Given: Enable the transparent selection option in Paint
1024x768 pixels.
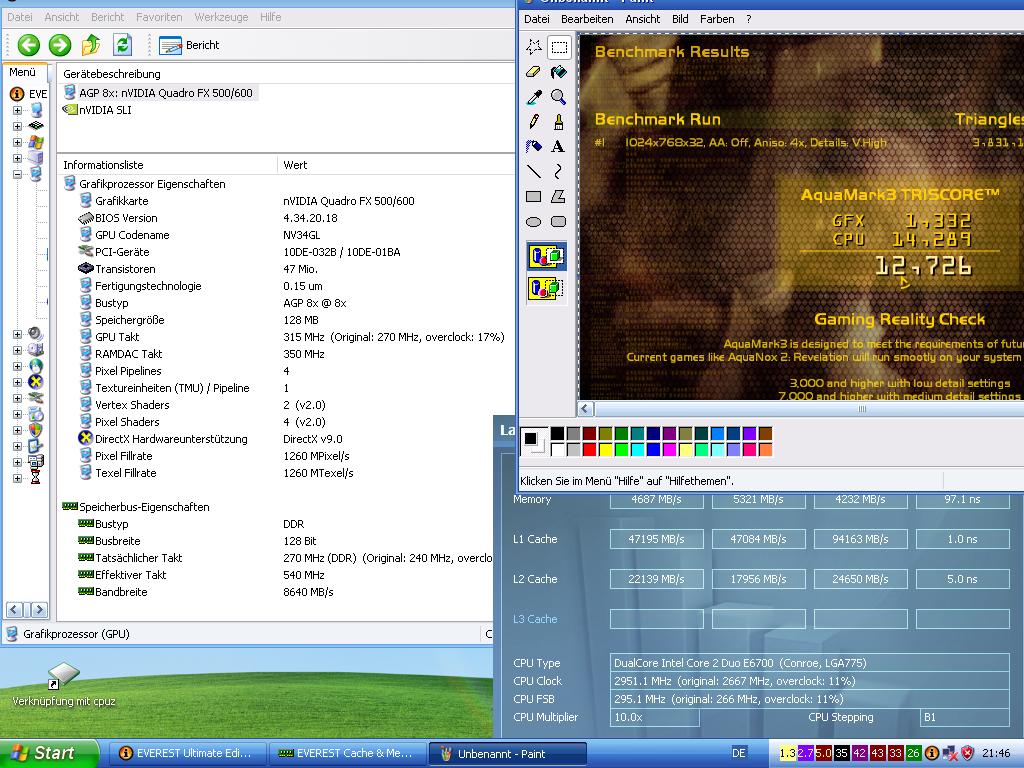Looking at the screenshot, I should [x=547, y=287].
